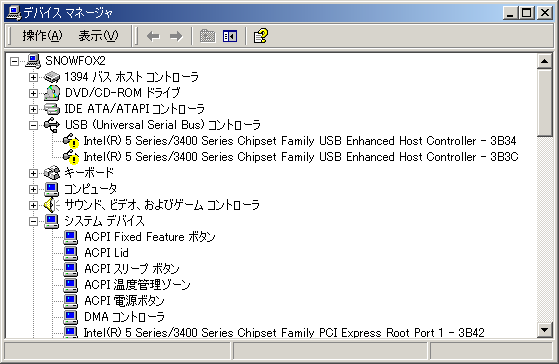
Task: Collapse the SNOWFOX2 root node
Action: [14, 61]
